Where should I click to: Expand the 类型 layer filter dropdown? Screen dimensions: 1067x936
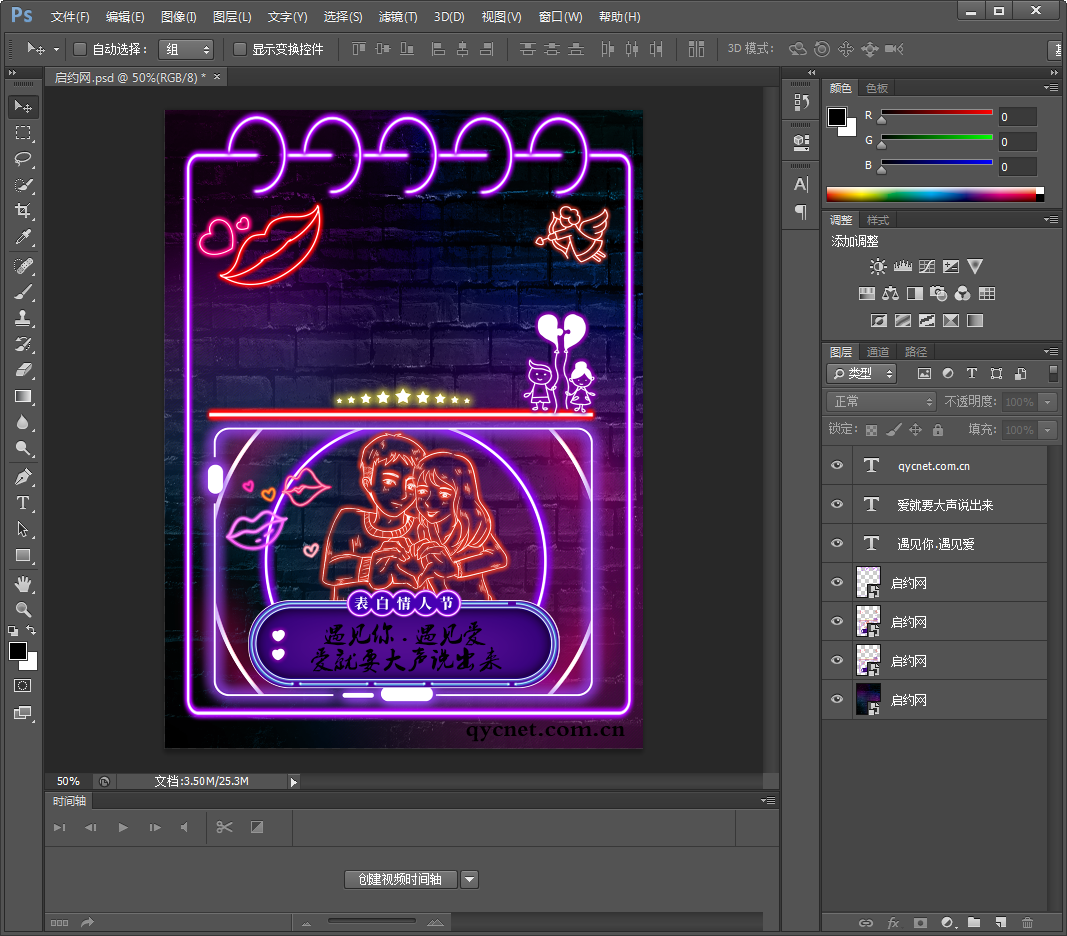click(x=861, y=373)
